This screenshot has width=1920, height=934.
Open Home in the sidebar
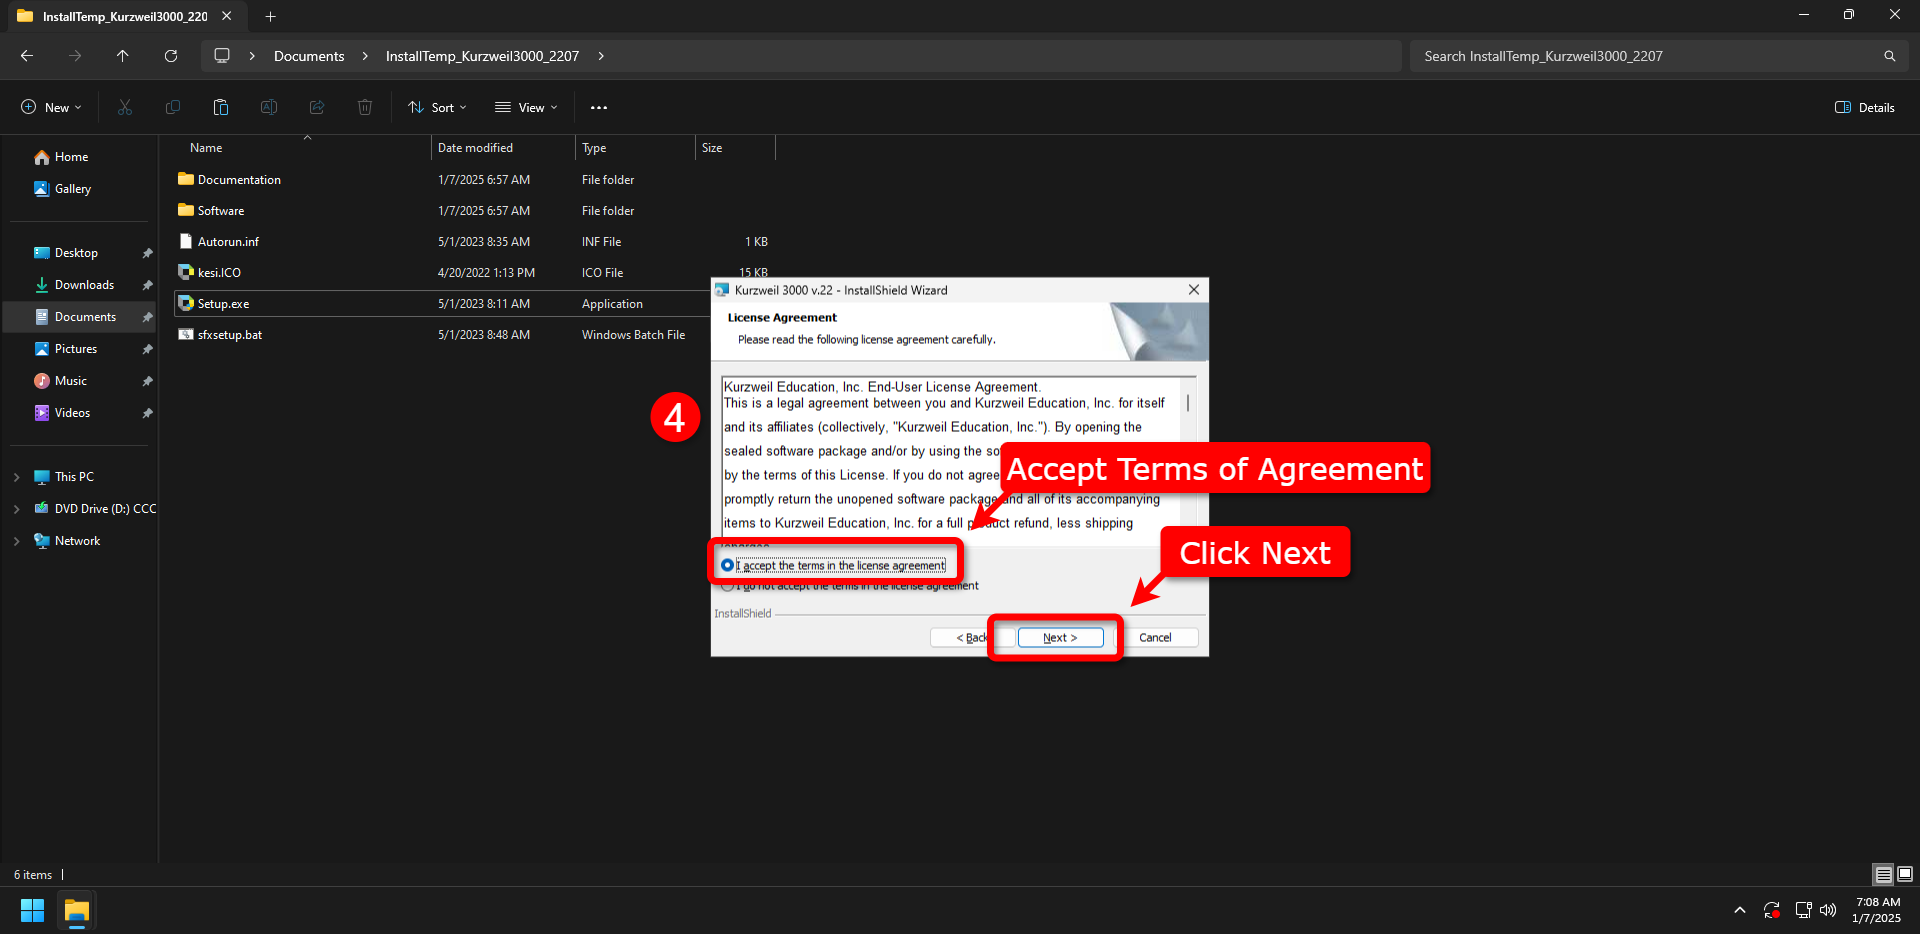pyautogui.click(x=62, y=157)
